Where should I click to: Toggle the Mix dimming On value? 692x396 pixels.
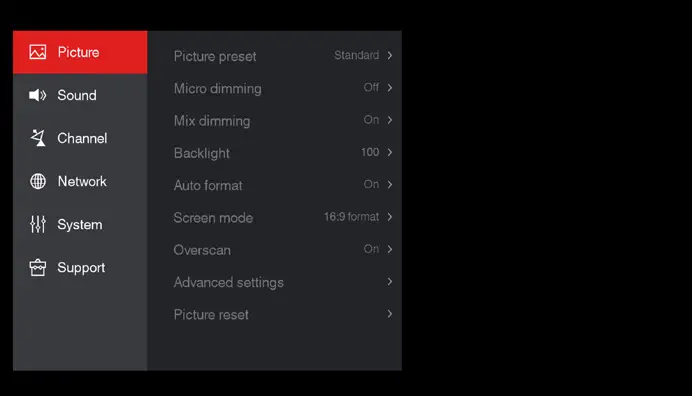[371, 120]
